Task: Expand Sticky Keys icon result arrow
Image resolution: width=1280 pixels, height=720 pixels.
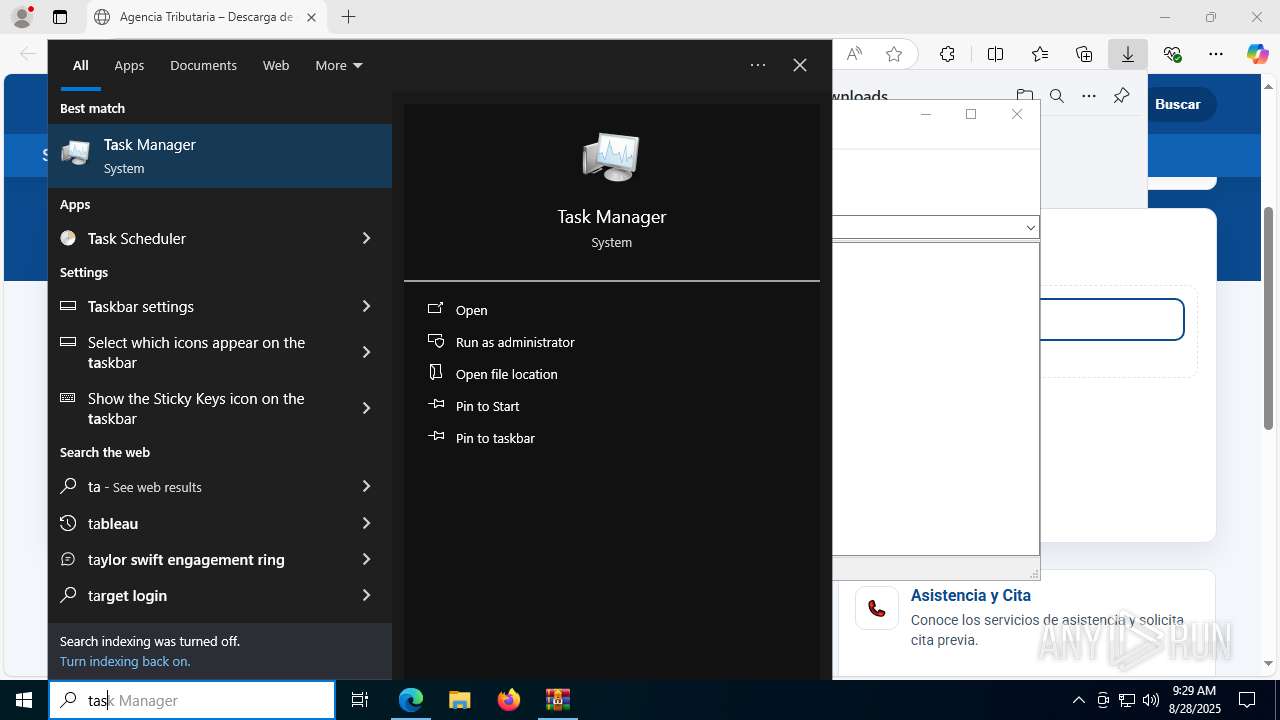Action: (x=366, y=408)
